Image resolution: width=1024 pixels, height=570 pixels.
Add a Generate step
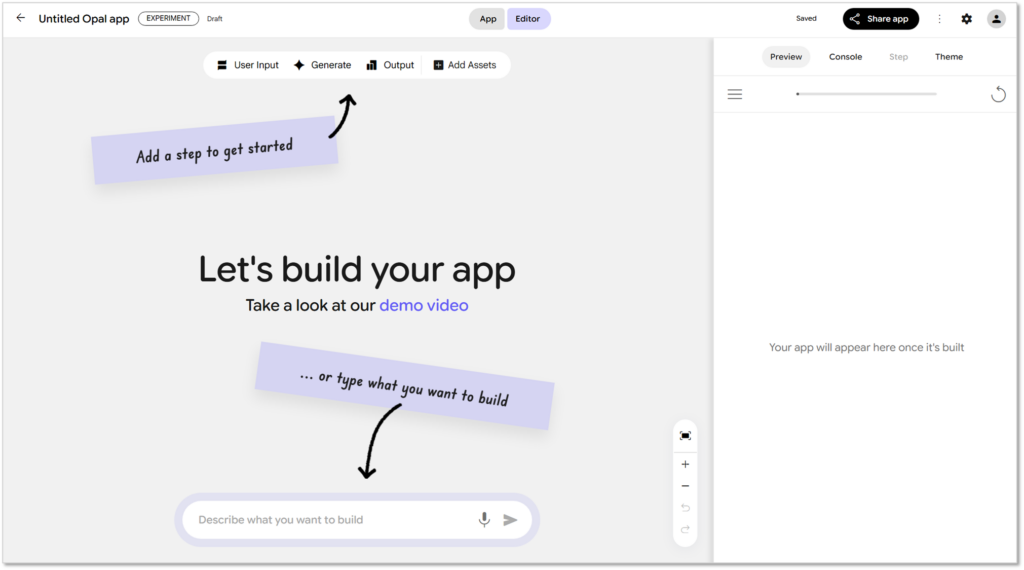coord(321,65)
